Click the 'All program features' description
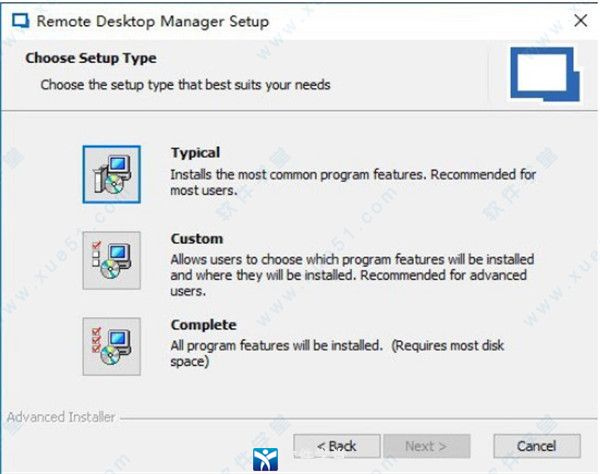 (x=337, y=354)
